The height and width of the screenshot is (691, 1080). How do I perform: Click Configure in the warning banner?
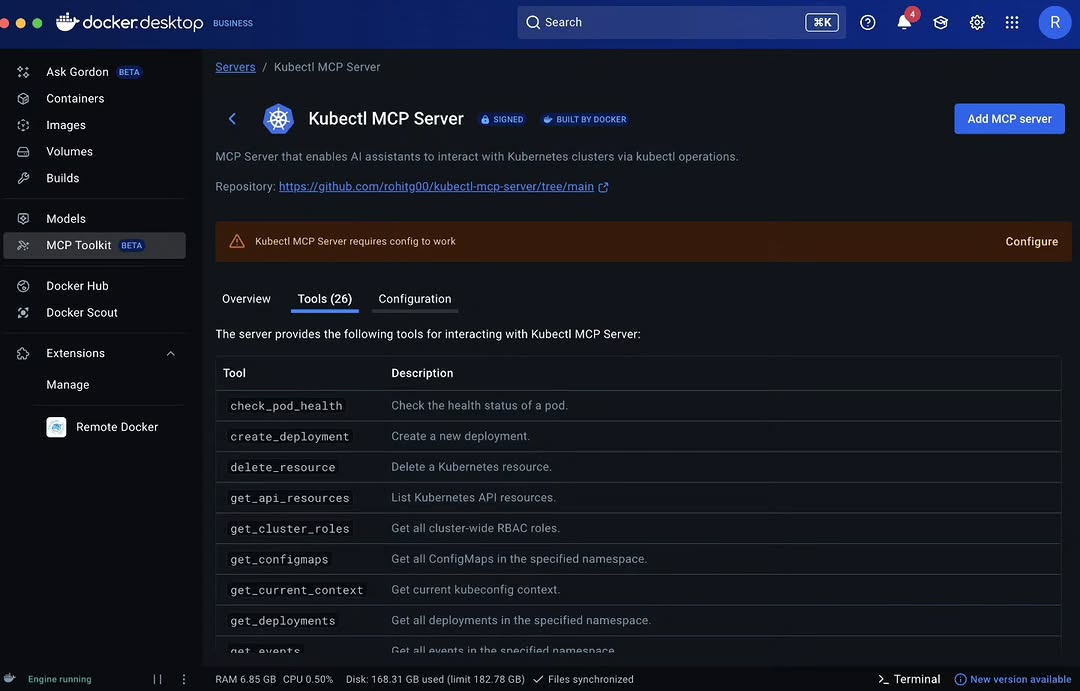tap(1031, 242)
